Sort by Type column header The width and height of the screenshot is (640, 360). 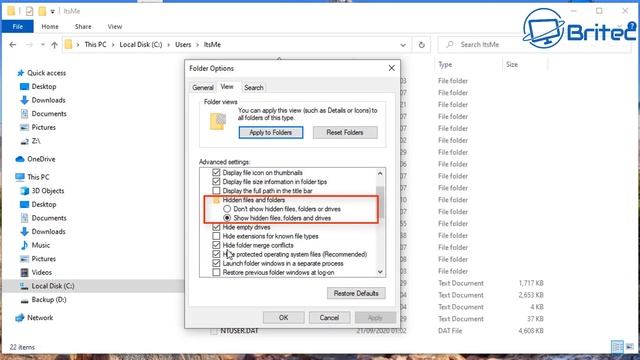click(x=445, y=64)
